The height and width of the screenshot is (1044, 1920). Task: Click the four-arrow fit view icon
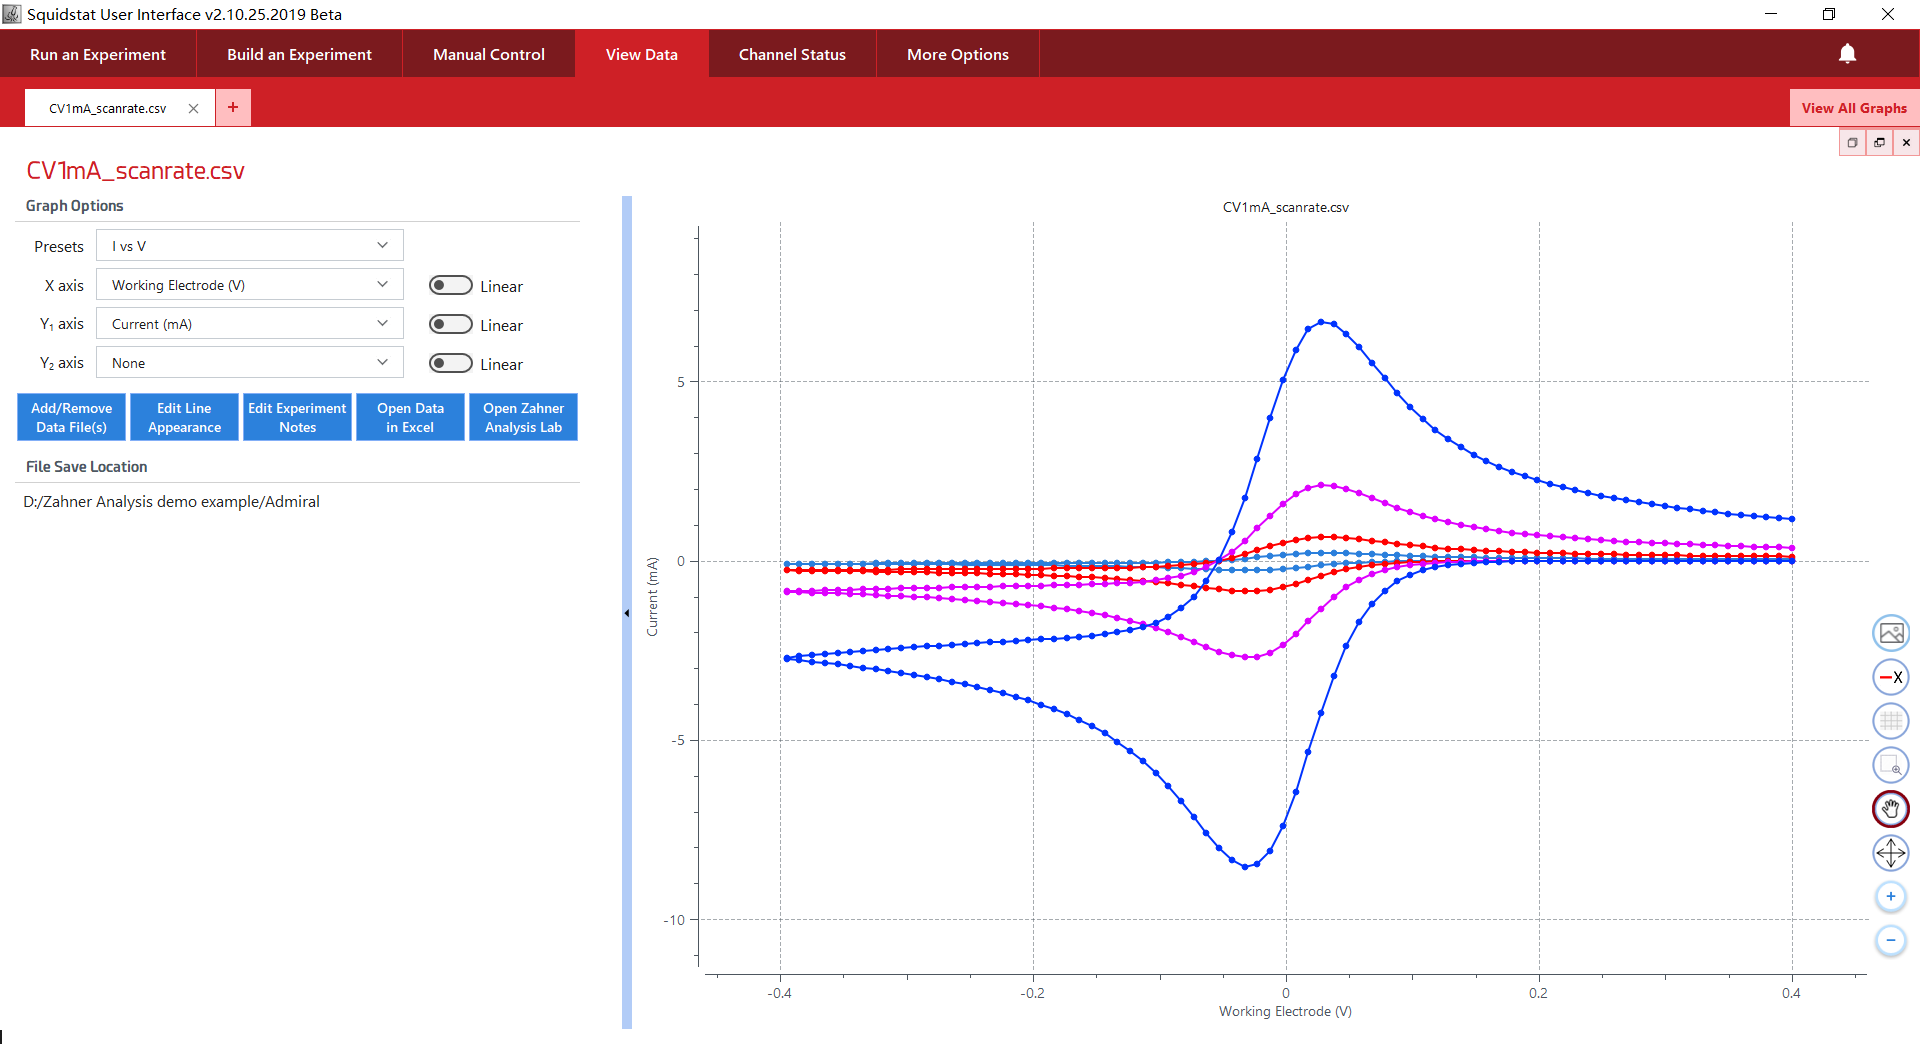click(x=1890, y=853)
